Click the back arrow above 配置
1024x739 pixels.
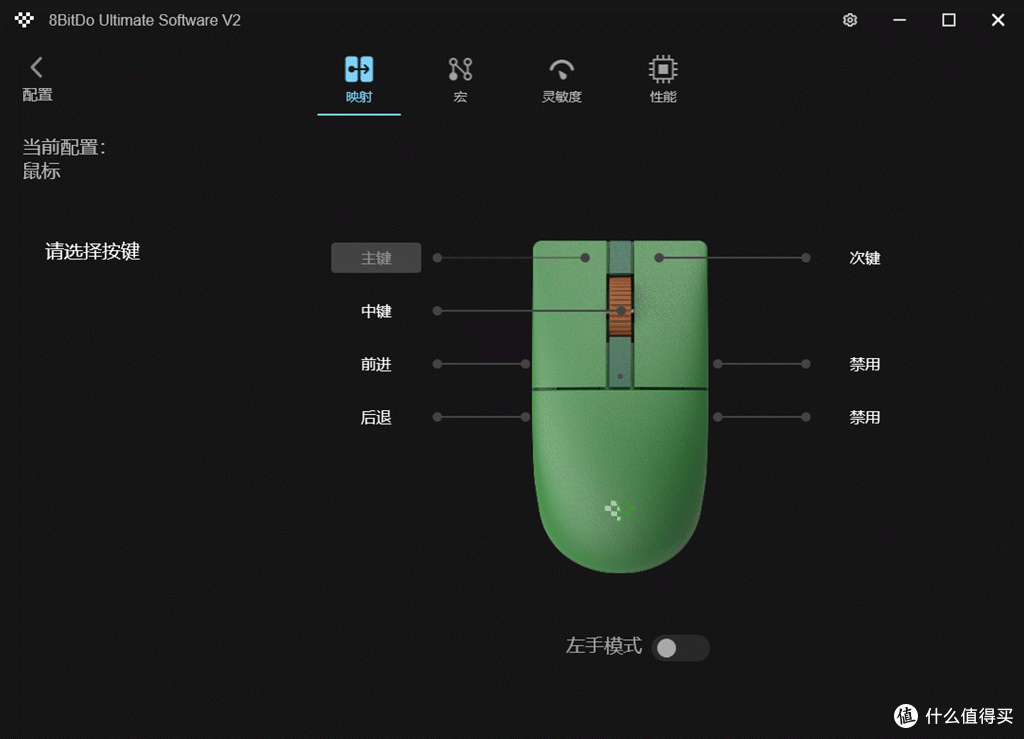pos(37,67)
